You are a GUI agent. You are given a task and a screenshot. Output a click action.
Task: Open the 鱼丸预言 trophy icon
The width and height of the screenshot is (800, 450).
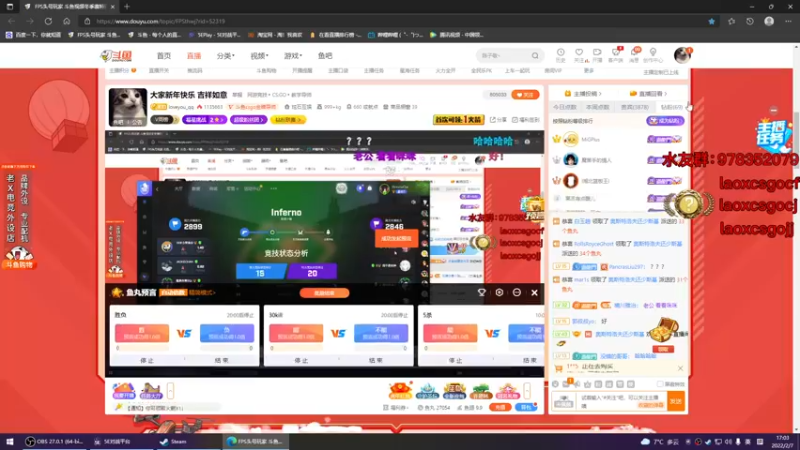pos(482,292)
